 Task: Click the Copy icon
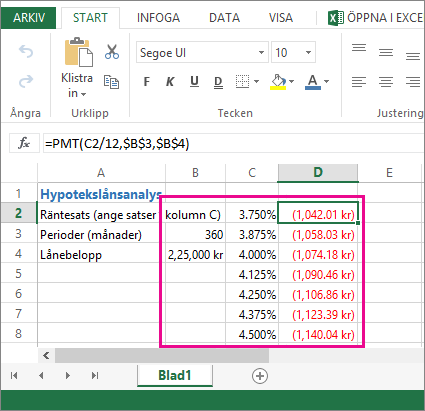[111, 82]
